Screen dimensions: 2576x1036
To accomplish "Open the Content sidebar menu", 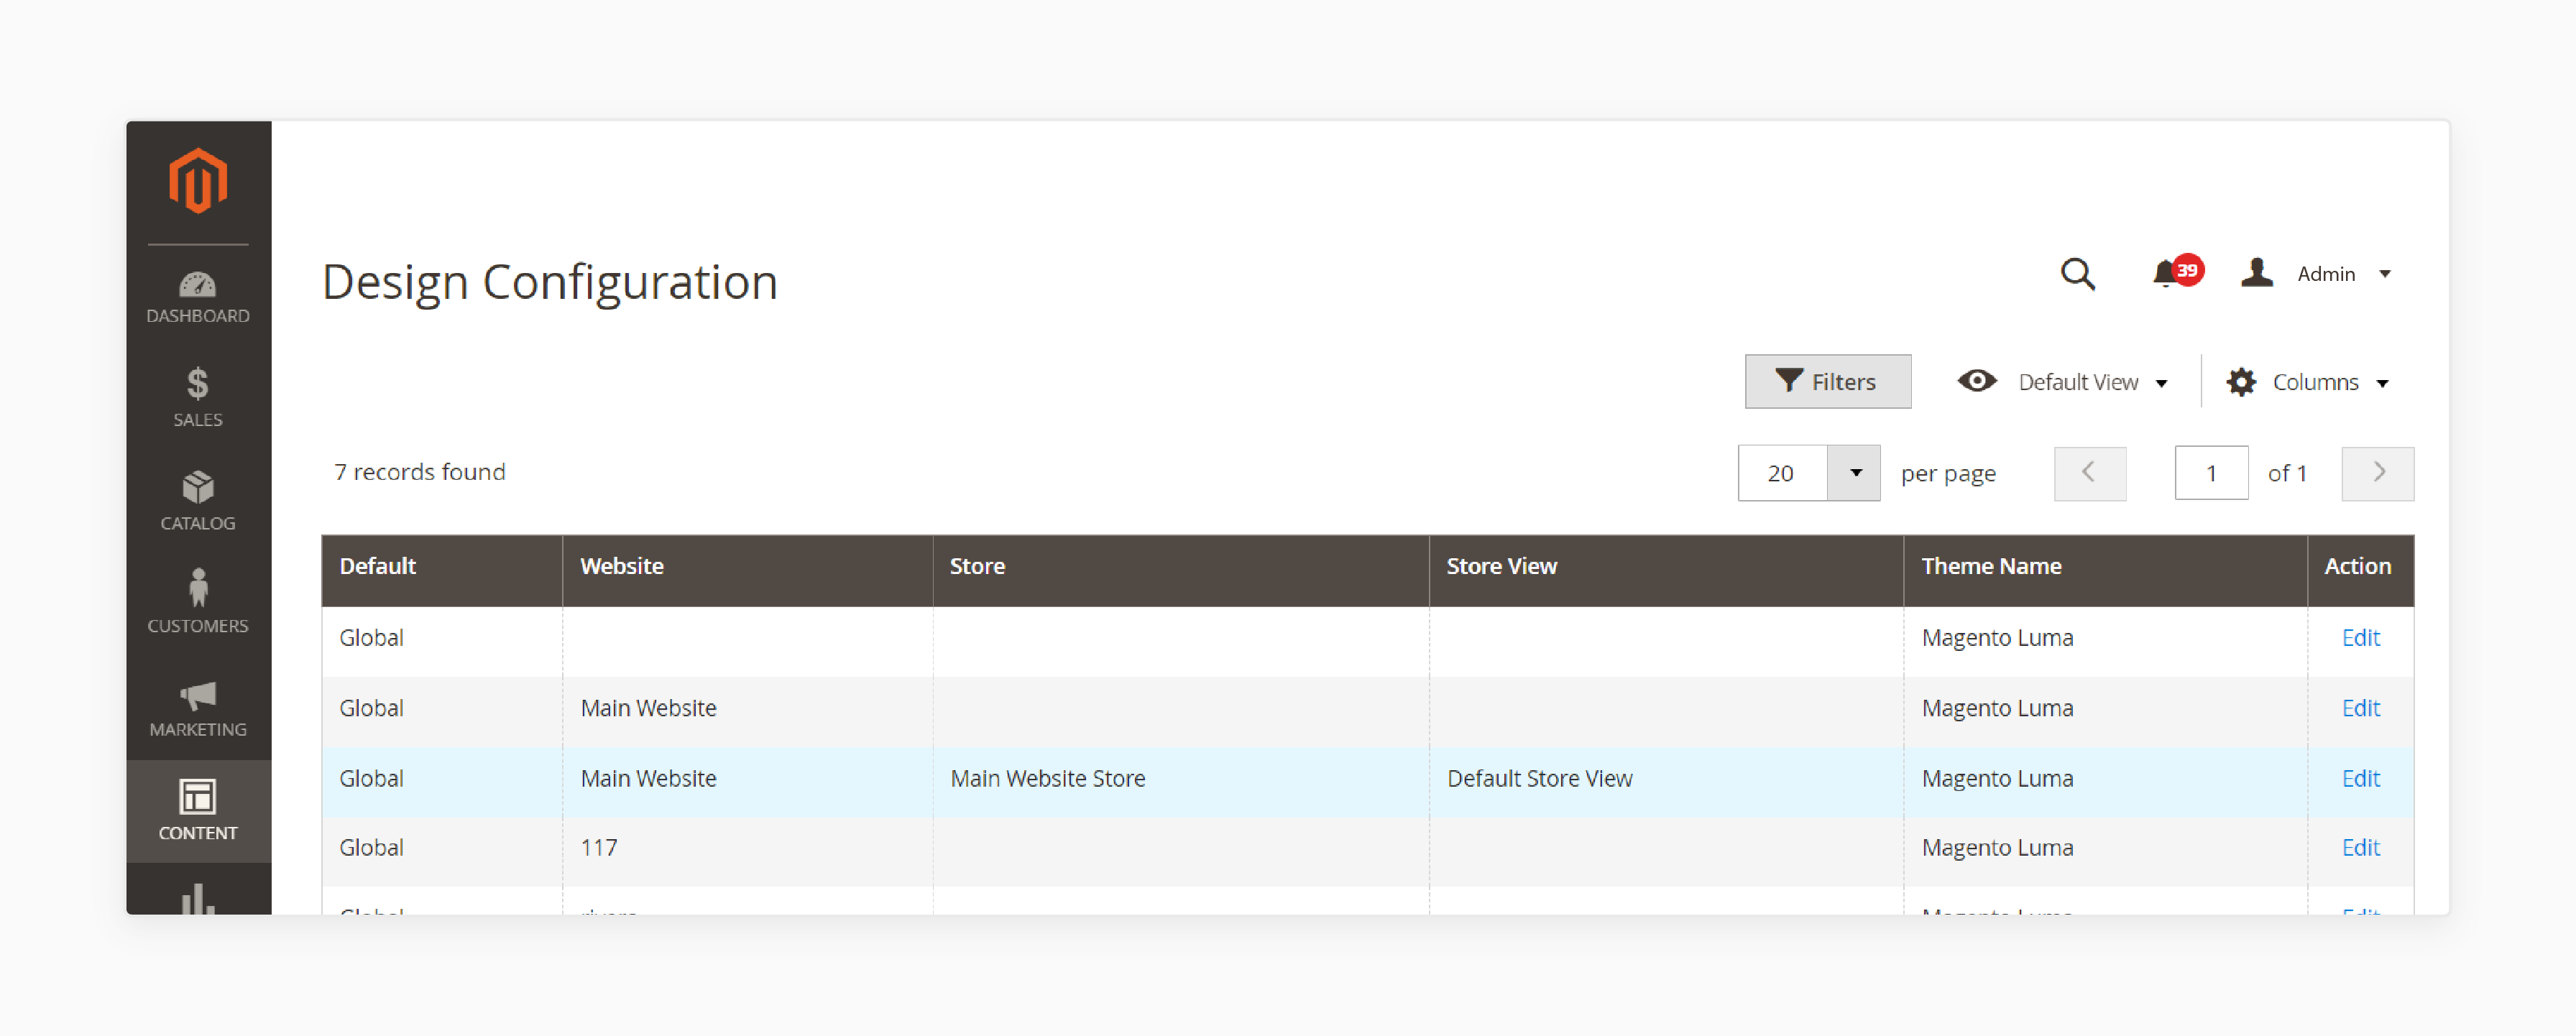I will click(x=198, y=811).
